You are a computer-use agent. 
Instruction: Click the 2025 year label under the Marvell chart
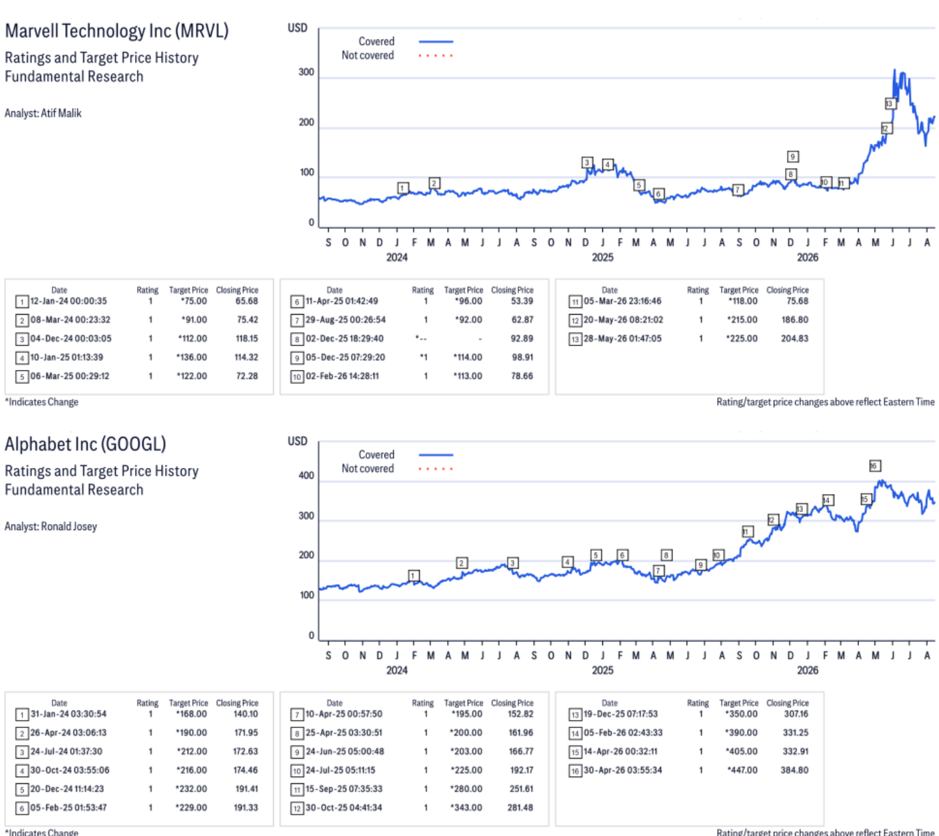click(x=602, y=258)
